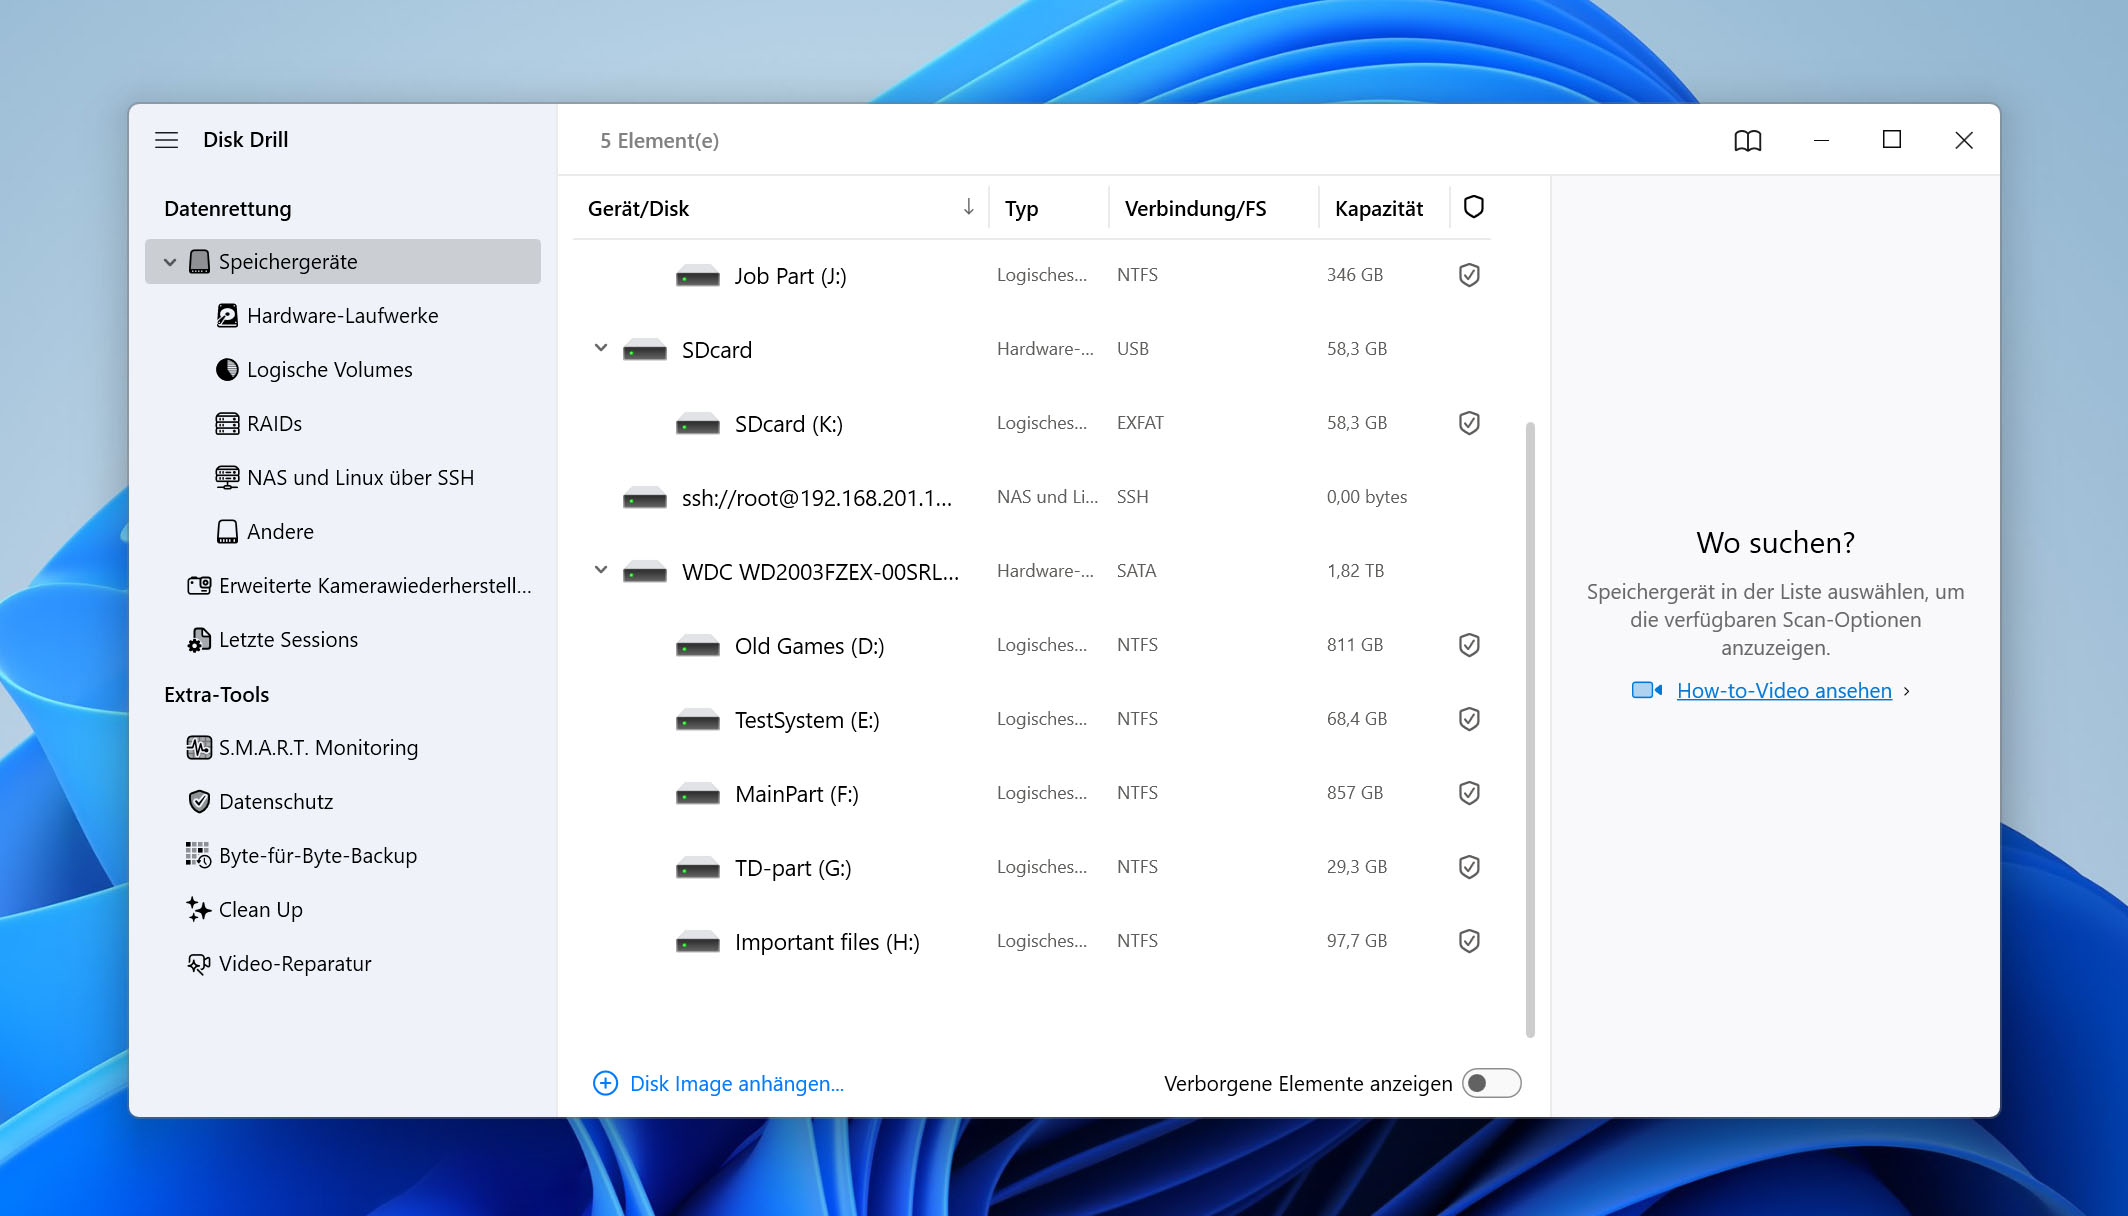Click the protection shield for Old Games (D:)
The height and width of the screenshot is (1216, 2128).
point(1469,645)
